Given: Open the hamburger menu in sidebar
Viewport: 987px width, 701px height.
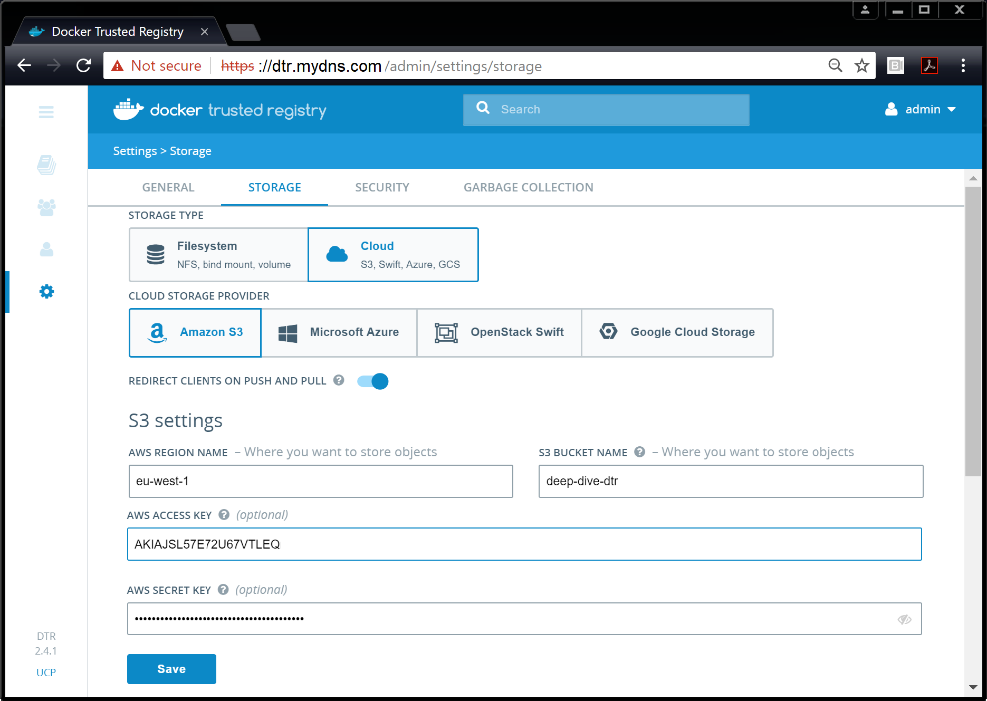Looking at the screenshot, I should (x=46, y=112).
